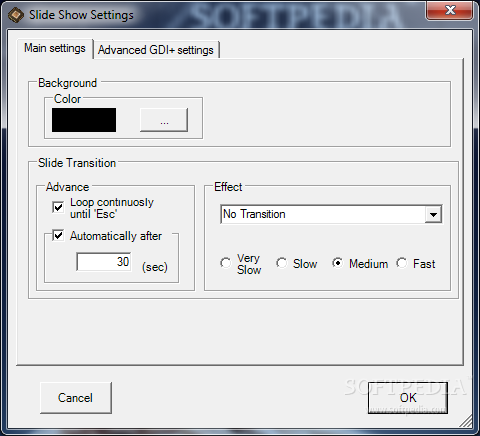Click the seconds field showing 30
480x436 pixels.
point(104,262)
